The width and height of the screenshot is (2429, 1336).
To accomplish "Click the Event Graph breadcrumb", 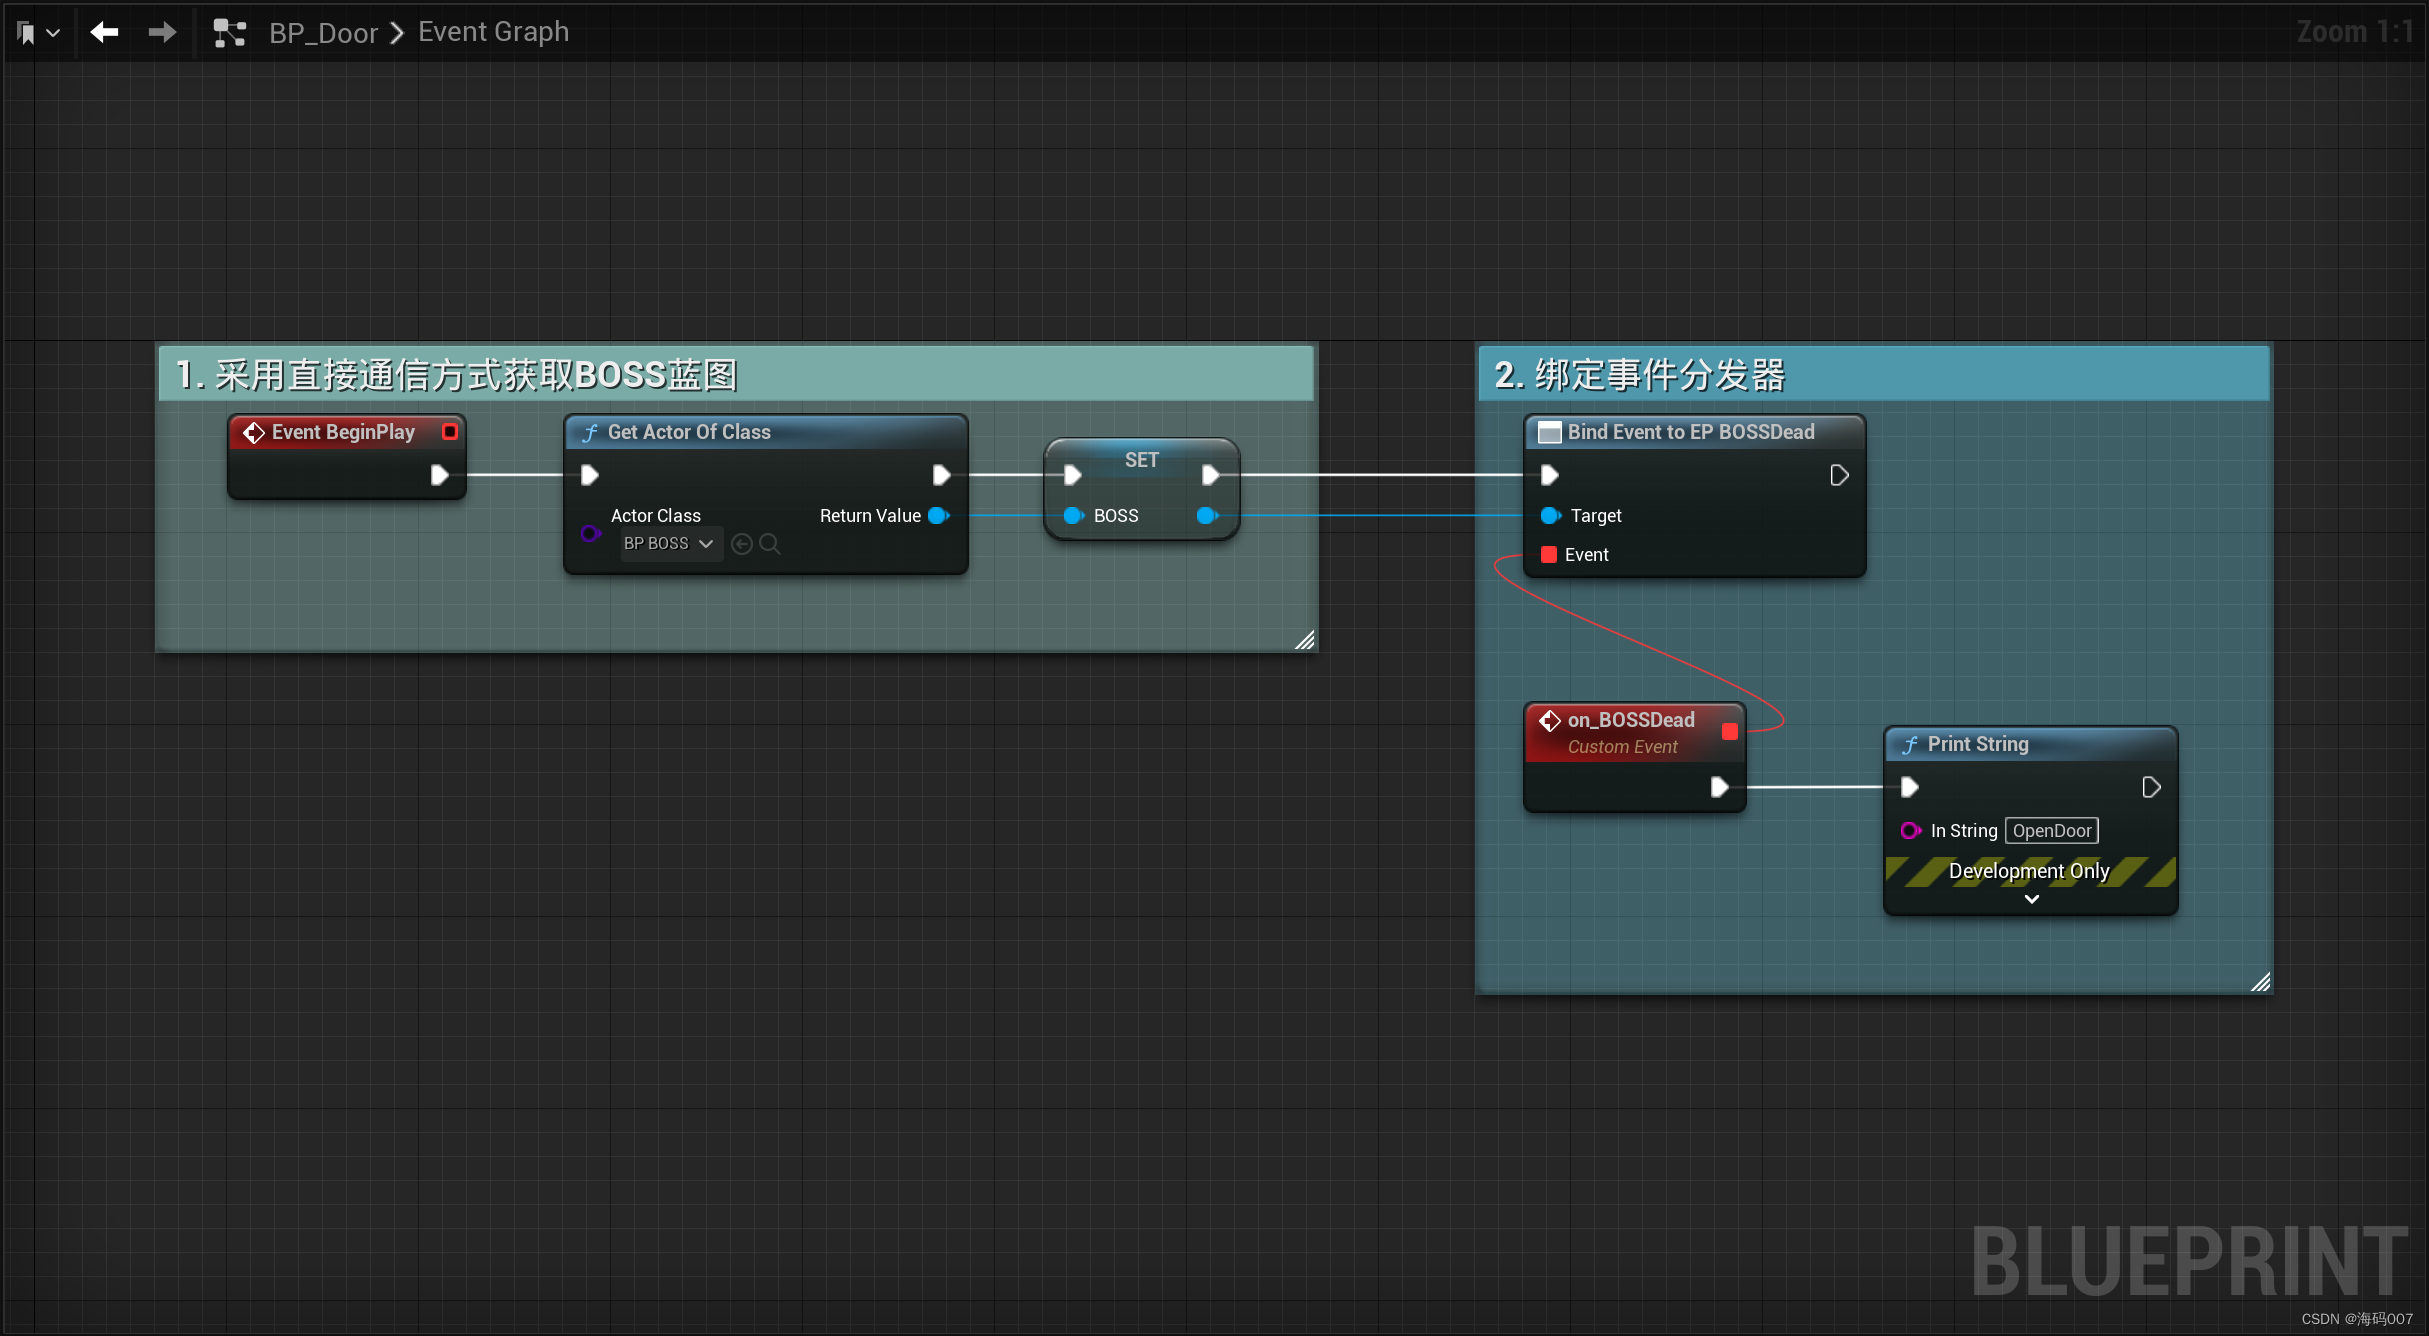I will pyautogui.click(x=493, y=32).
